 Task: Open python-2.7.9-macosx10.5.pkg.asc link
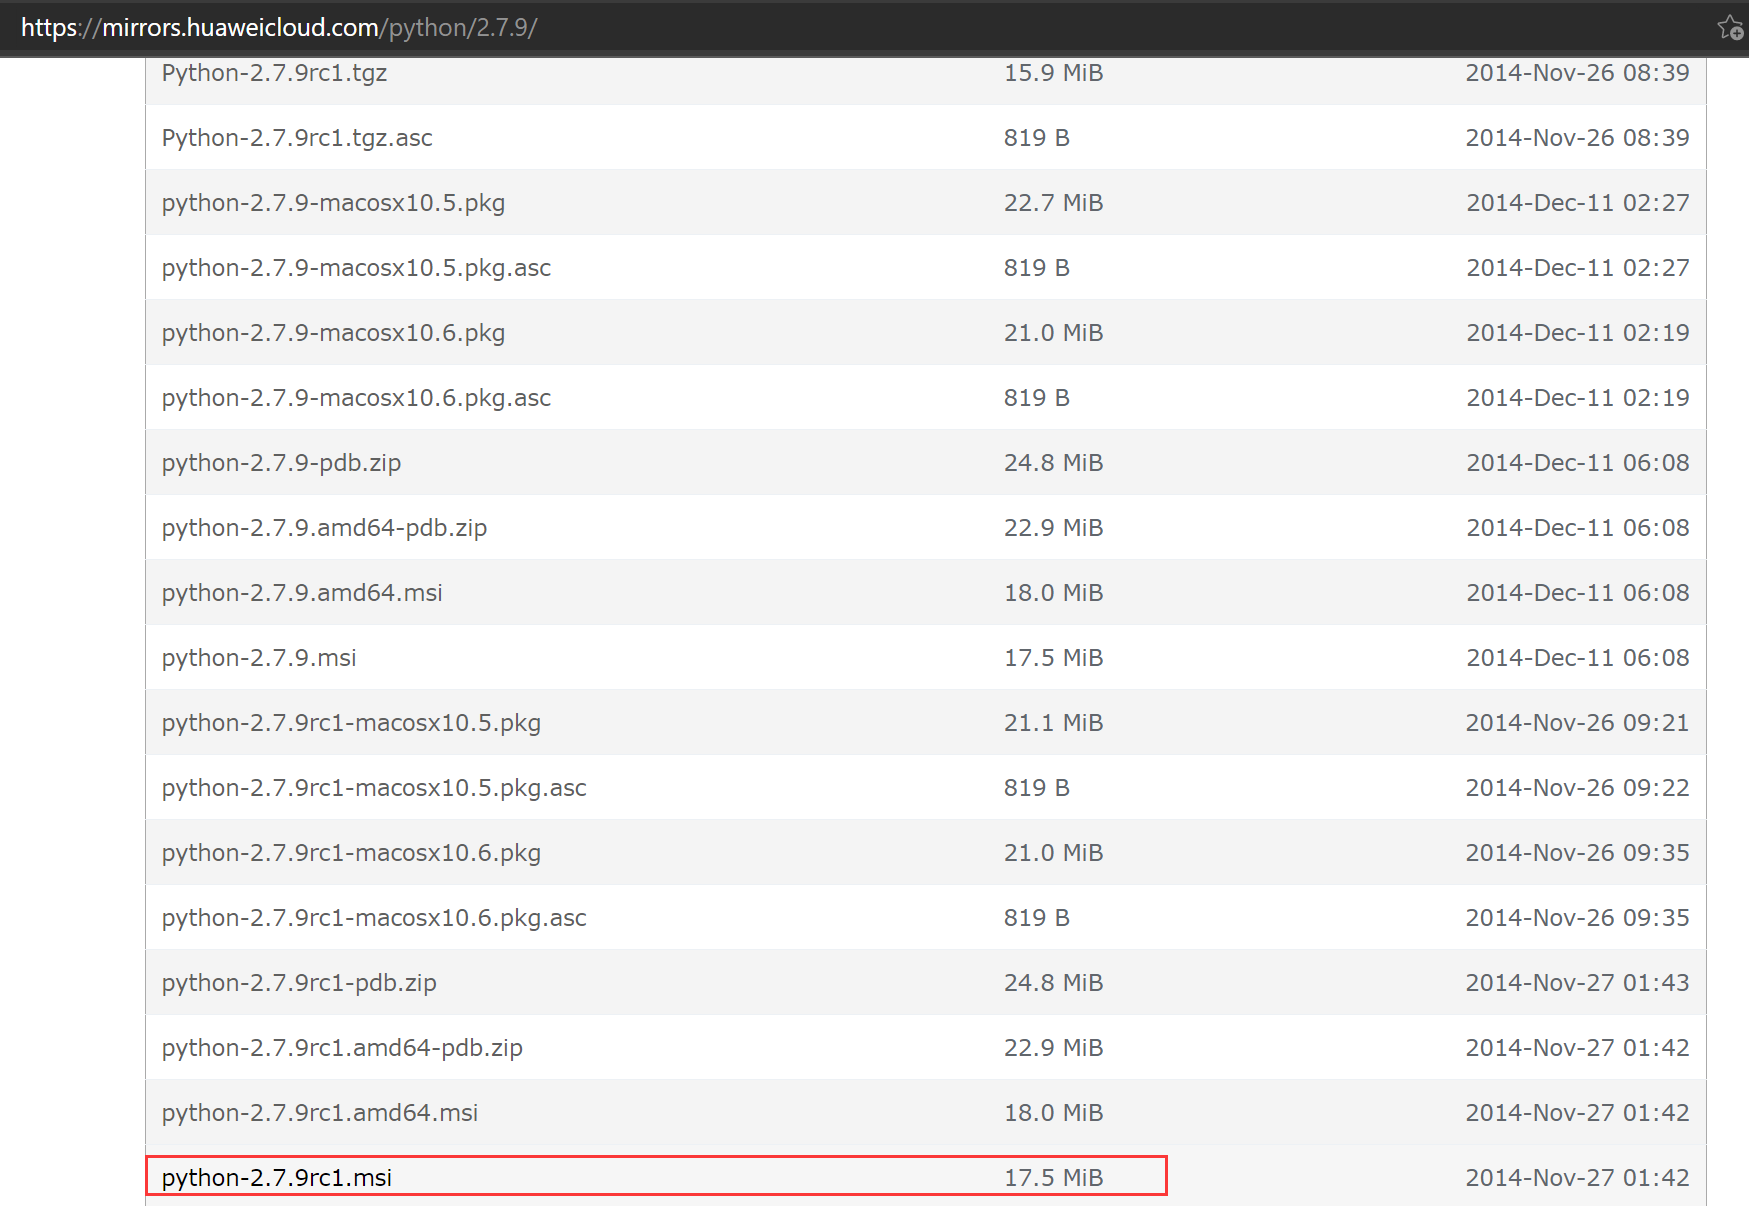pyautogui.click(x=356, y=268)
